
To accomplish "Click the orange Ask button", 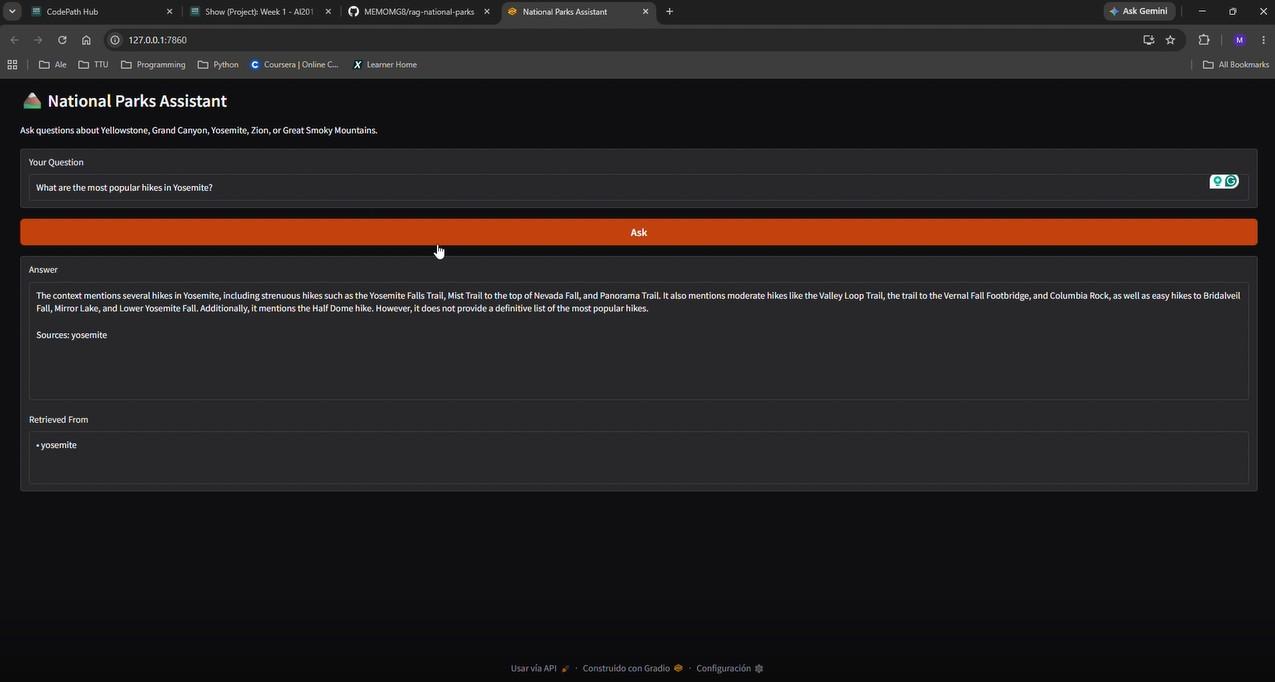I will click(638, 232).
